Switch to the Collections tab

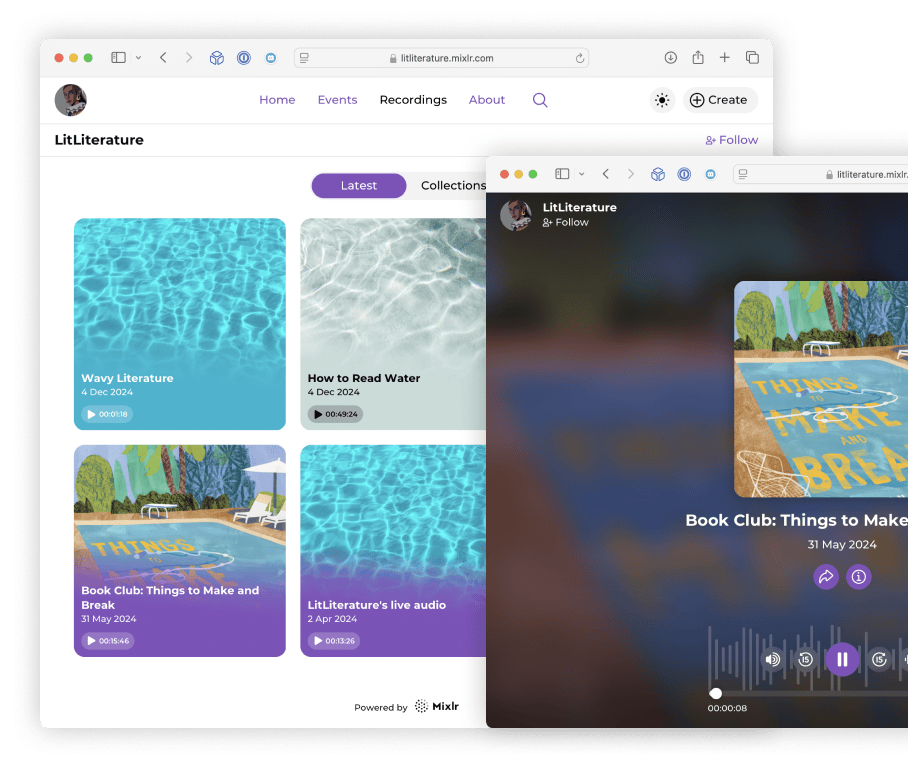tap(452, 186)
